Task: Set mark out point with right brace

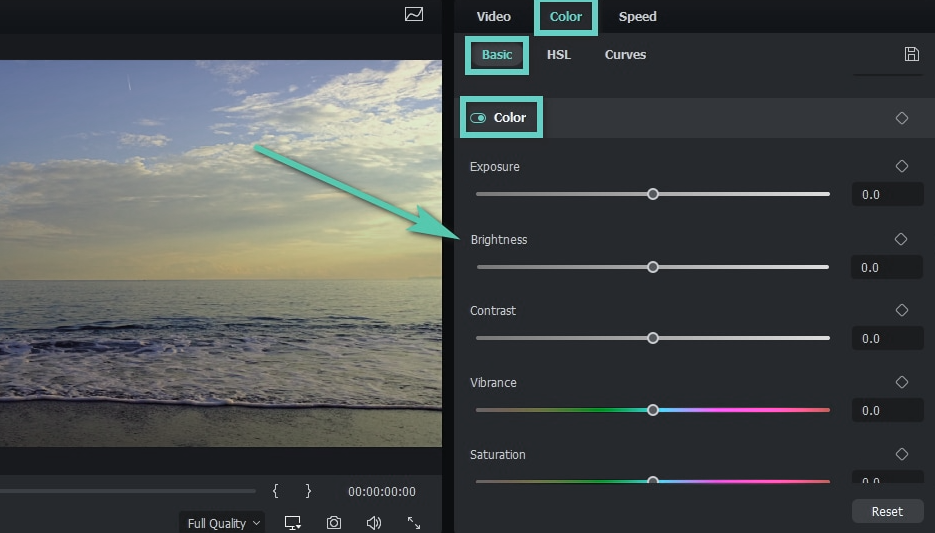Action: pyautogui.click(x=308, y=491)
